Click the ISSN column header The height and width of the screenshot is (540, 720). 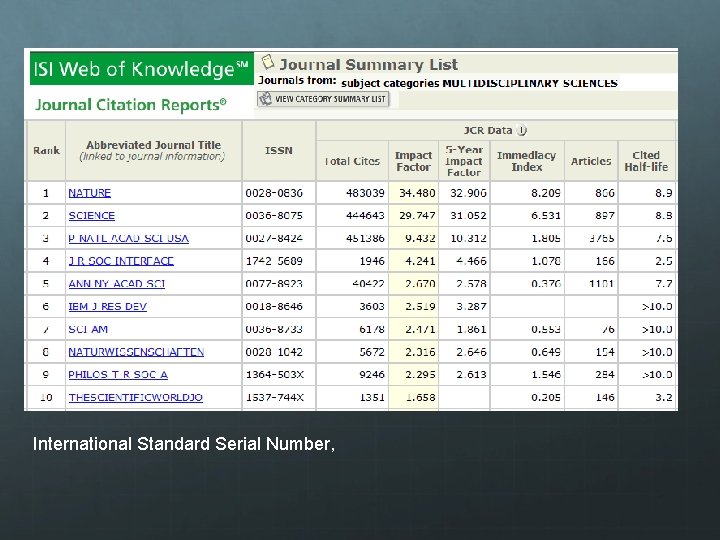(279, 151)
